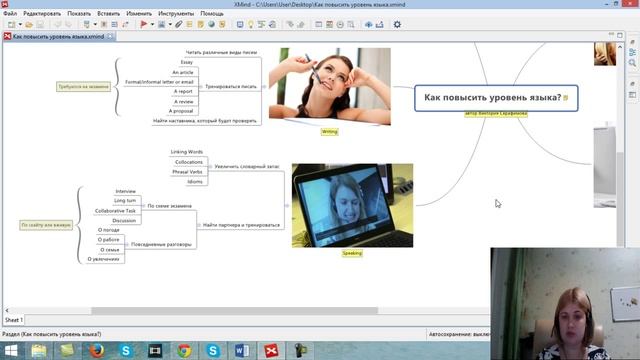Open Firefox from the taskbar

97,351
